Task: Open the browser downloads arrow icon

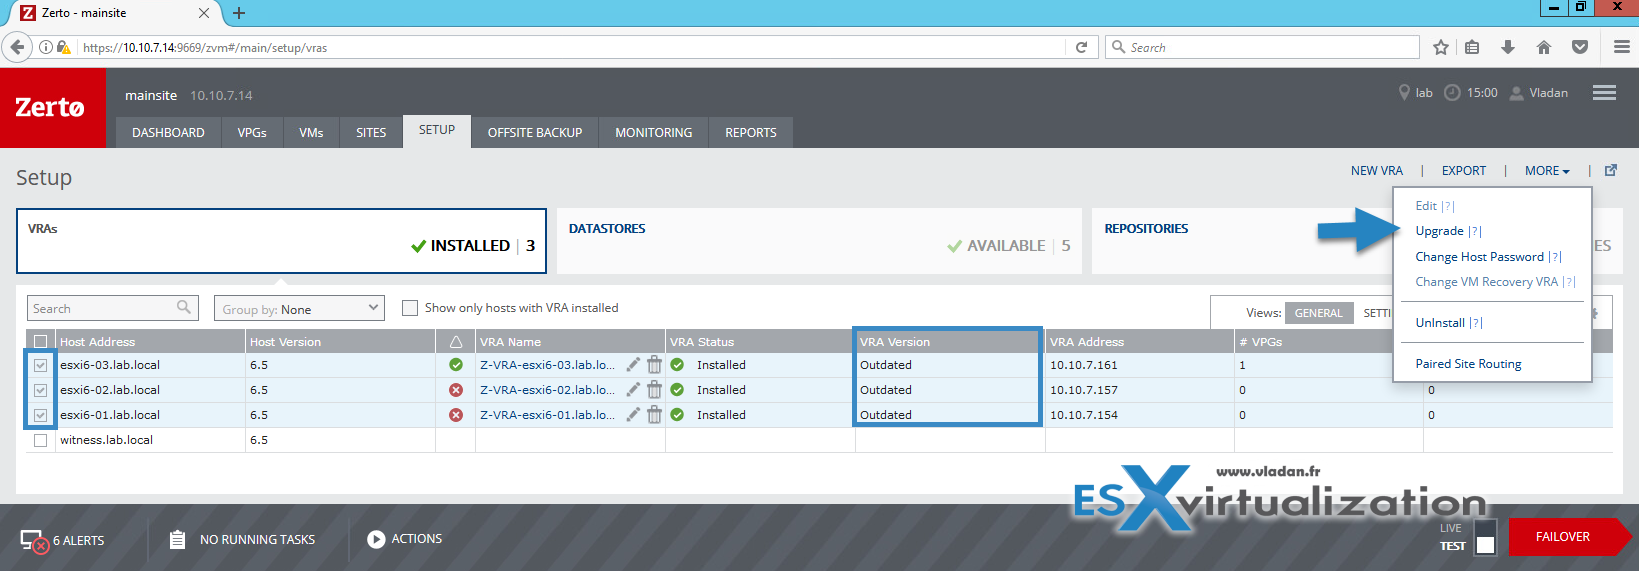Action: [1508, 47]
